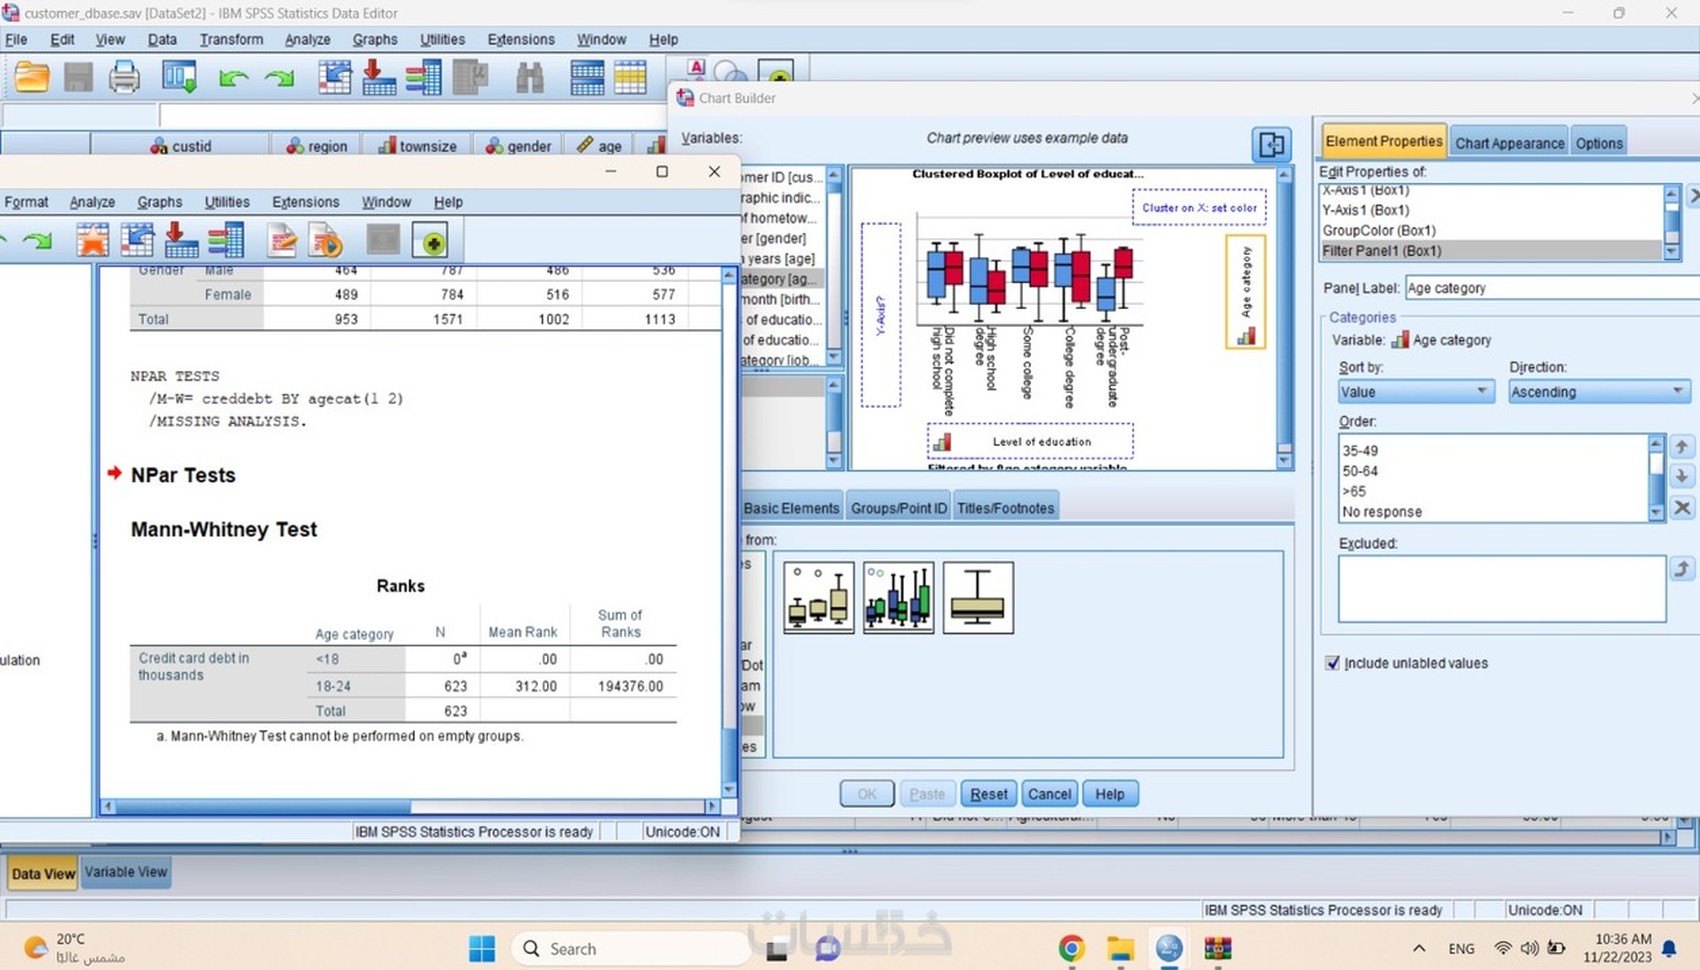Image resolution: width=1700 pixels, height=970 pixels.
Task: Click the Redo arrow in Viewer toolbar
Action: coord(37,241)
